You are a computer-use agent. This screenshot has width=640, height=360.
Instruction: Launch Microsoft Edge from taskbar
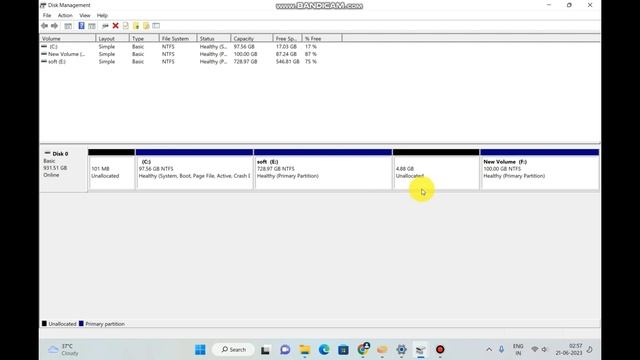click(324, 350)
